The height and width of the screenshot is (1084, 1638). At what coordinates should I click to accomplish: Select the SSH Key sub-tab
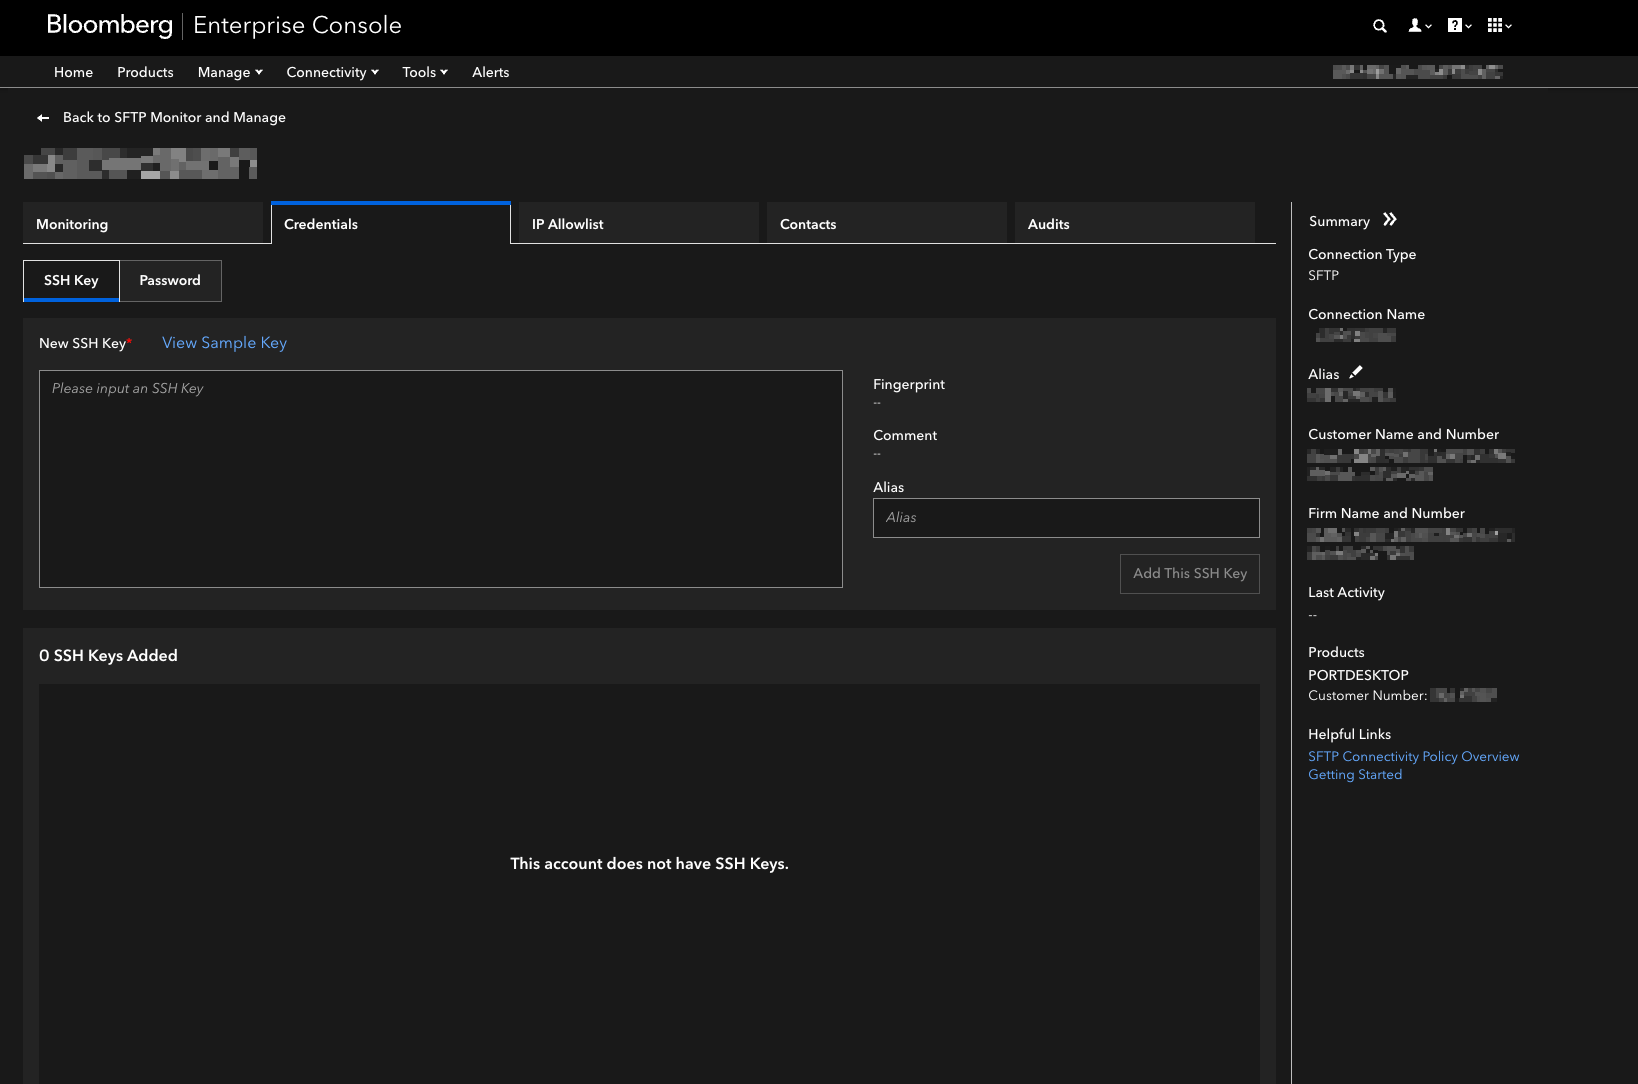(71, 281)
